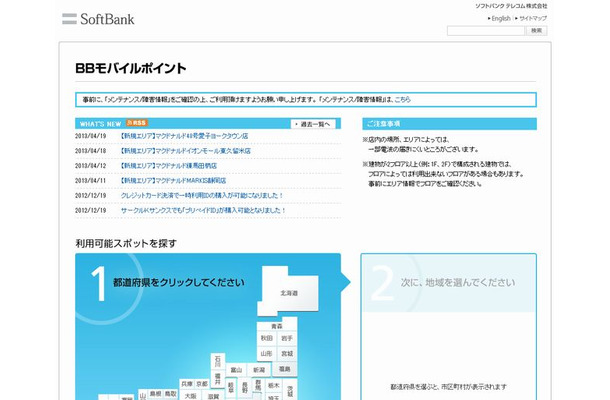Select 岩手 prefecture on the map
Image resolution: width=610 pixels, height=400 pixels.
tap(287, 338)
